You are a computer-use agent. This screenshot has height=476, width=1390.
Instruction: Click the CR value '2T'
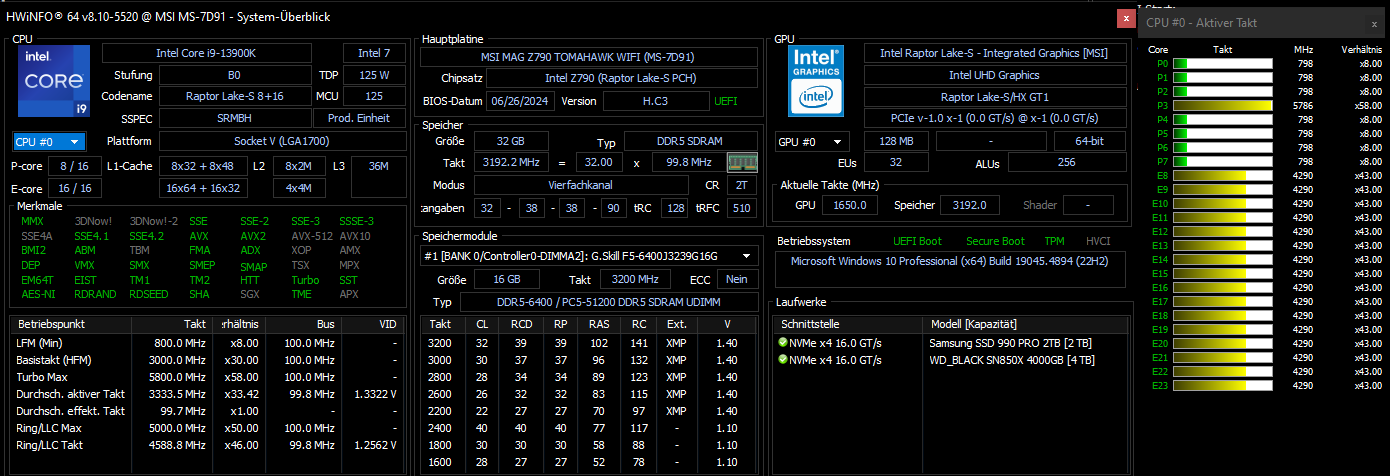740,185
